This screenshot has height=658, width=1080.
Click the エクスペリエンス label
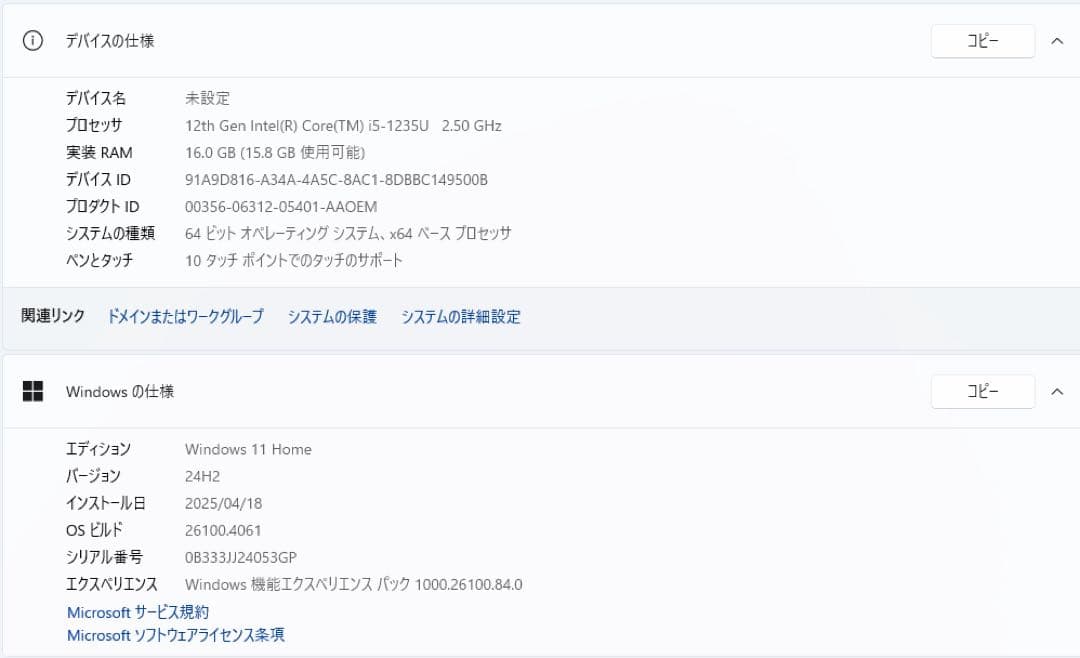(112, 584)
